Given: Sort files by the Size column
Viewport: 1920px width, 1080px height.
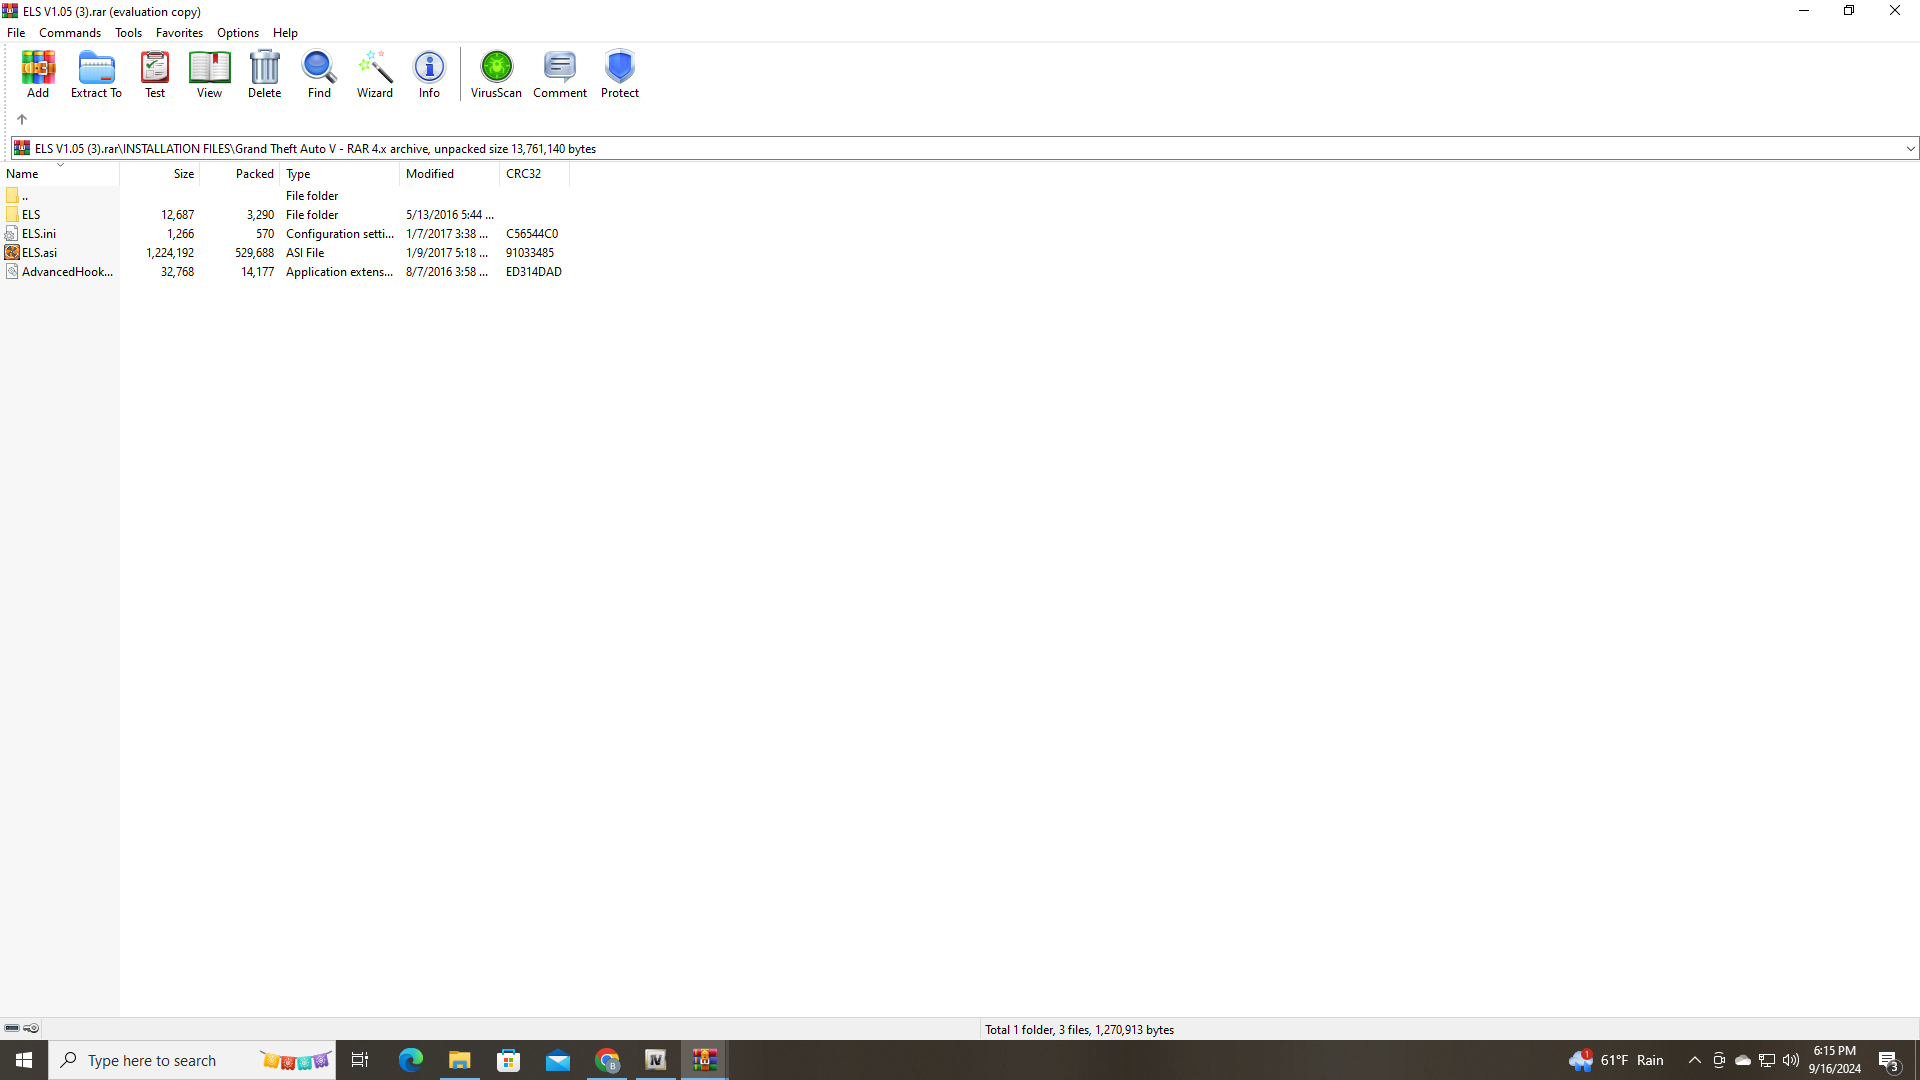Looking at the screenshot, I should [183, 174].
